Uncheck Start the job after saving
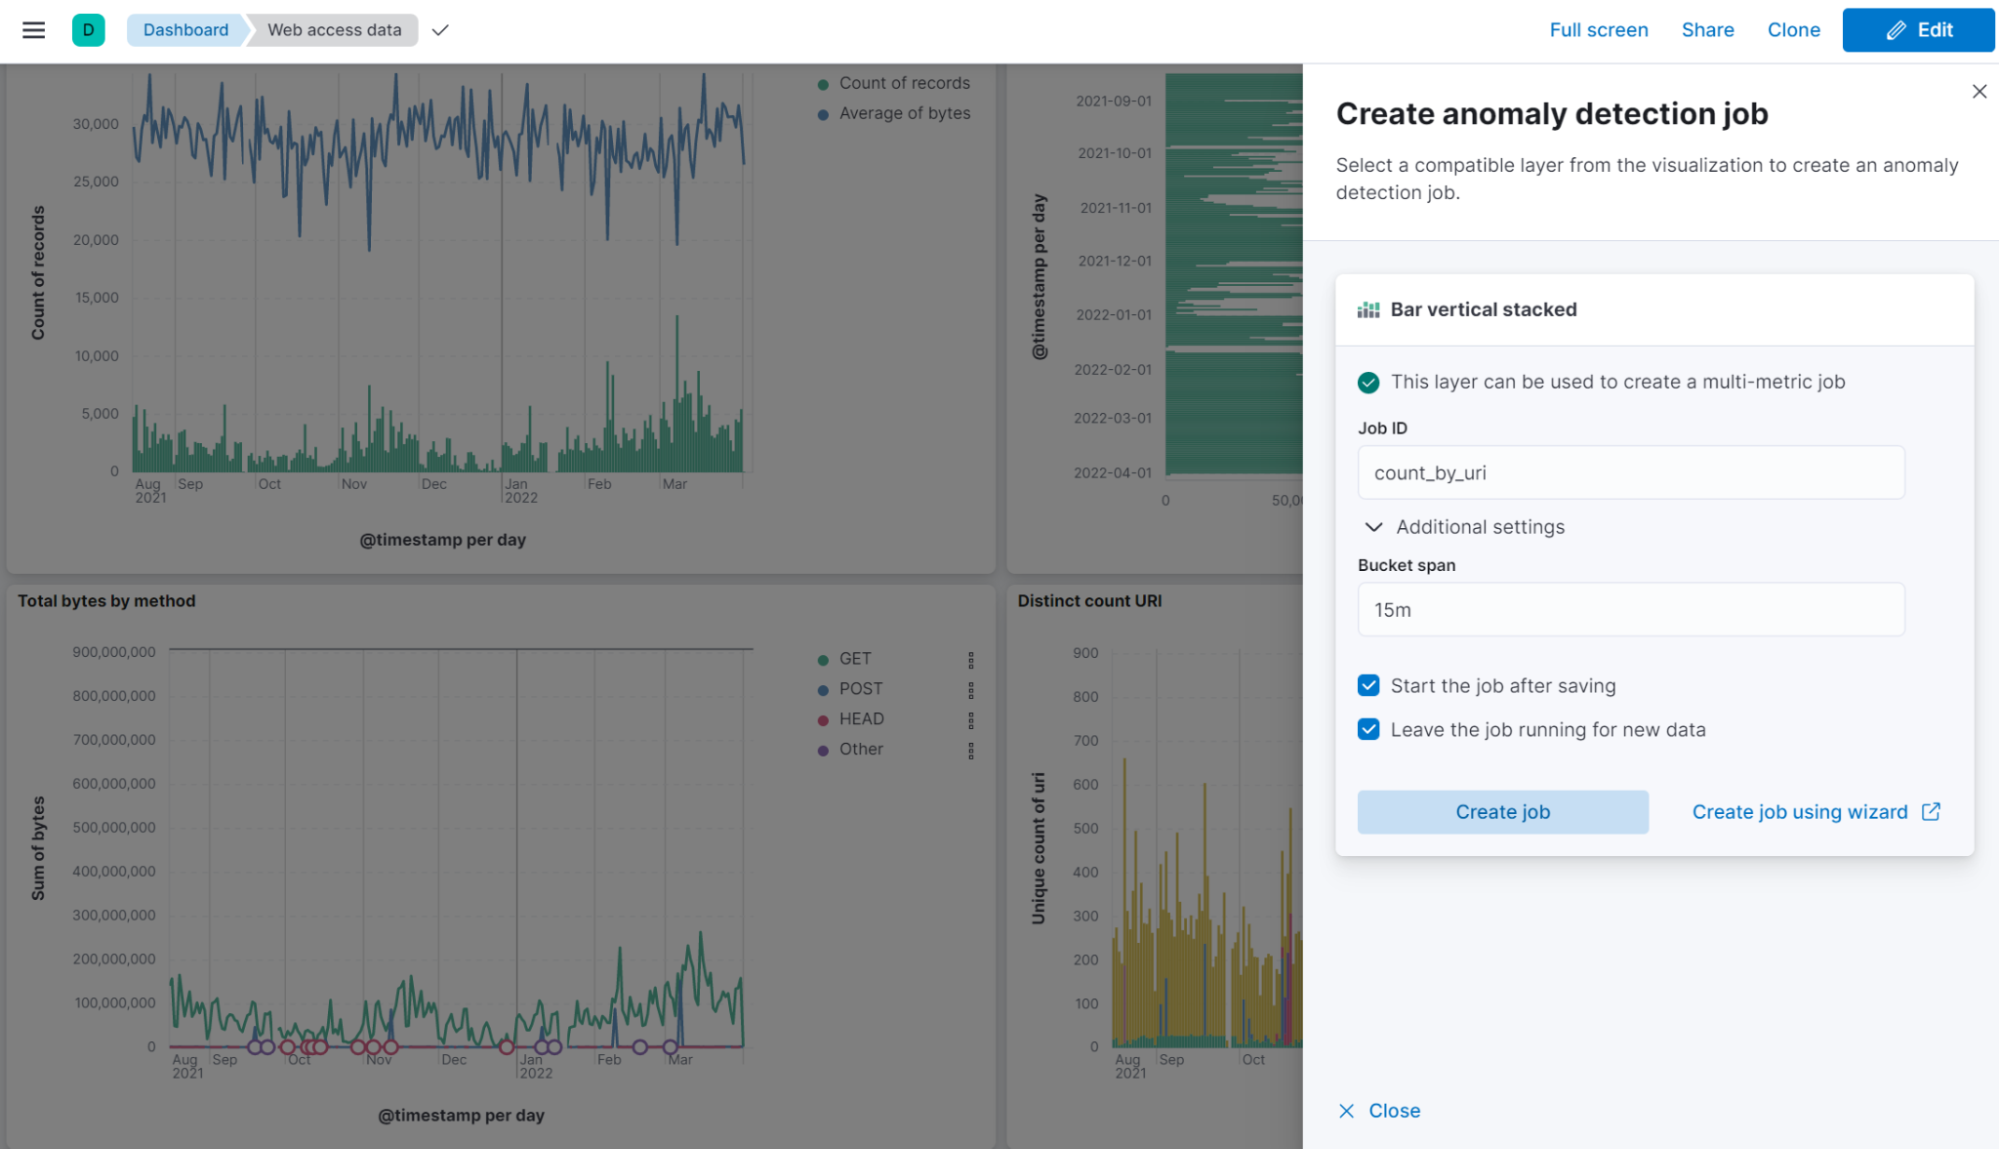The image size is (1999, 1149). (x=1368, y=685)
